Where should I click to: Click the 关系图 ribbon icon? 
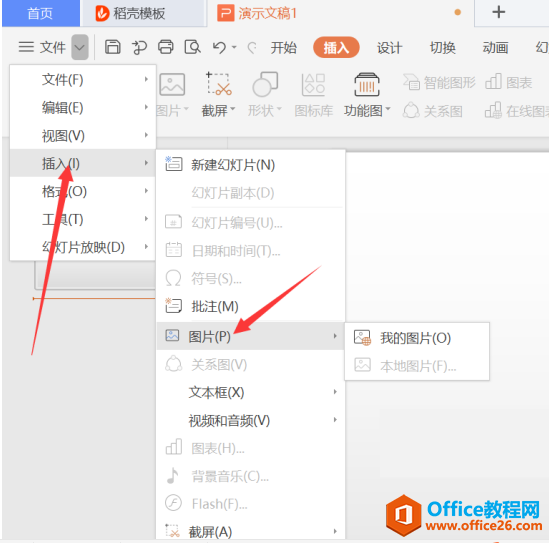411,111
